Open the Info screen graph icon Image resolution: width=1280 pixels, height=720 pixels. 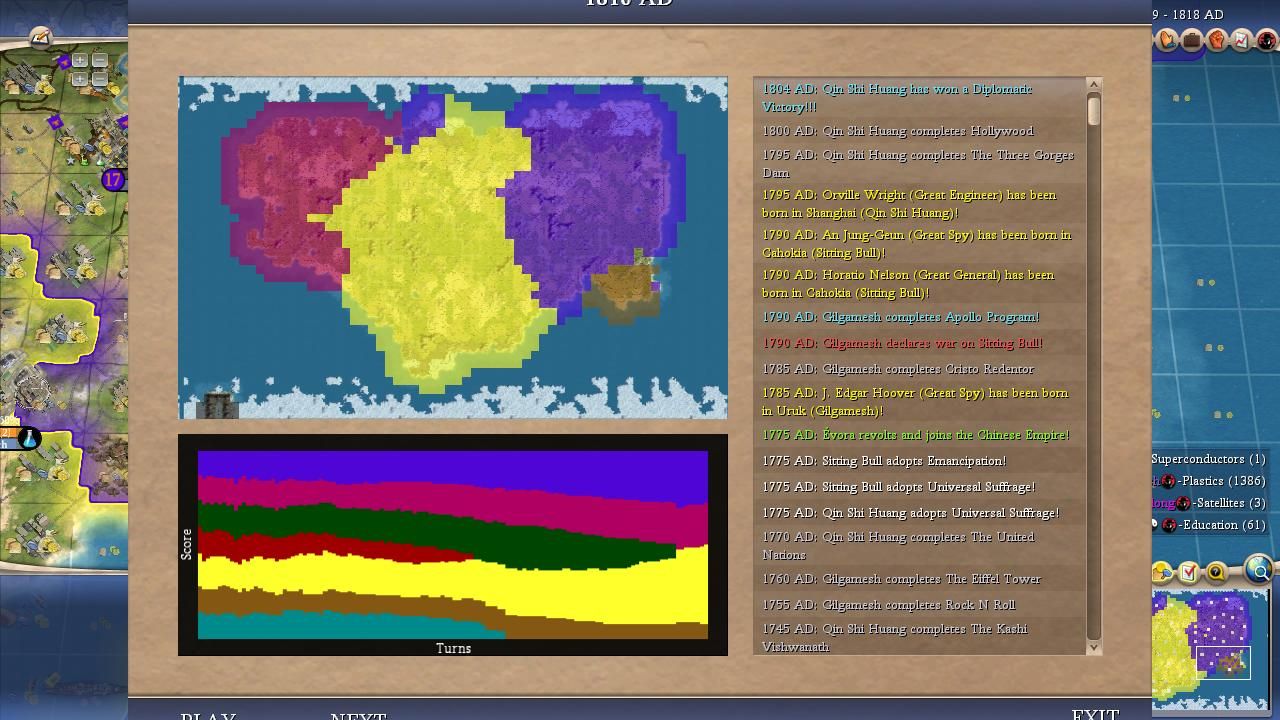click(x=1241, y=40)
